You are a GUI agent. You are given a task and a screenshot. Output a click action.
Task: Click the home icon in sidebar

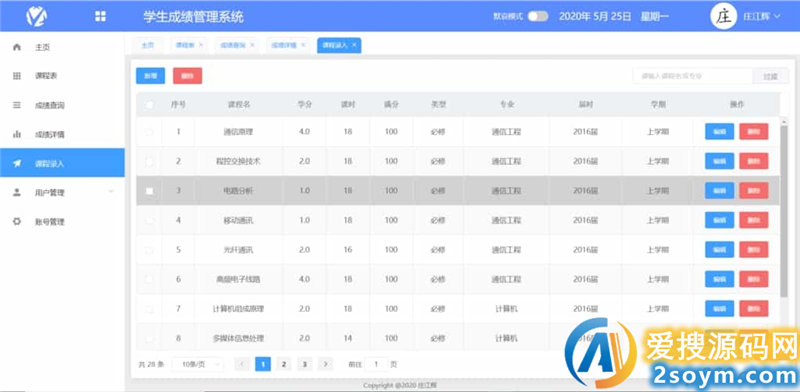(17, 47)
